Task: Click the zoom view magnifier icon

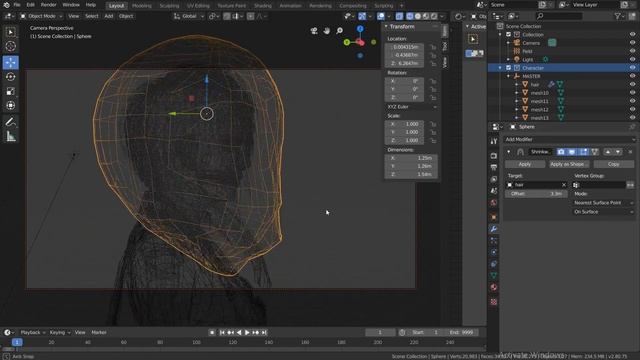Action: [339, 31]
